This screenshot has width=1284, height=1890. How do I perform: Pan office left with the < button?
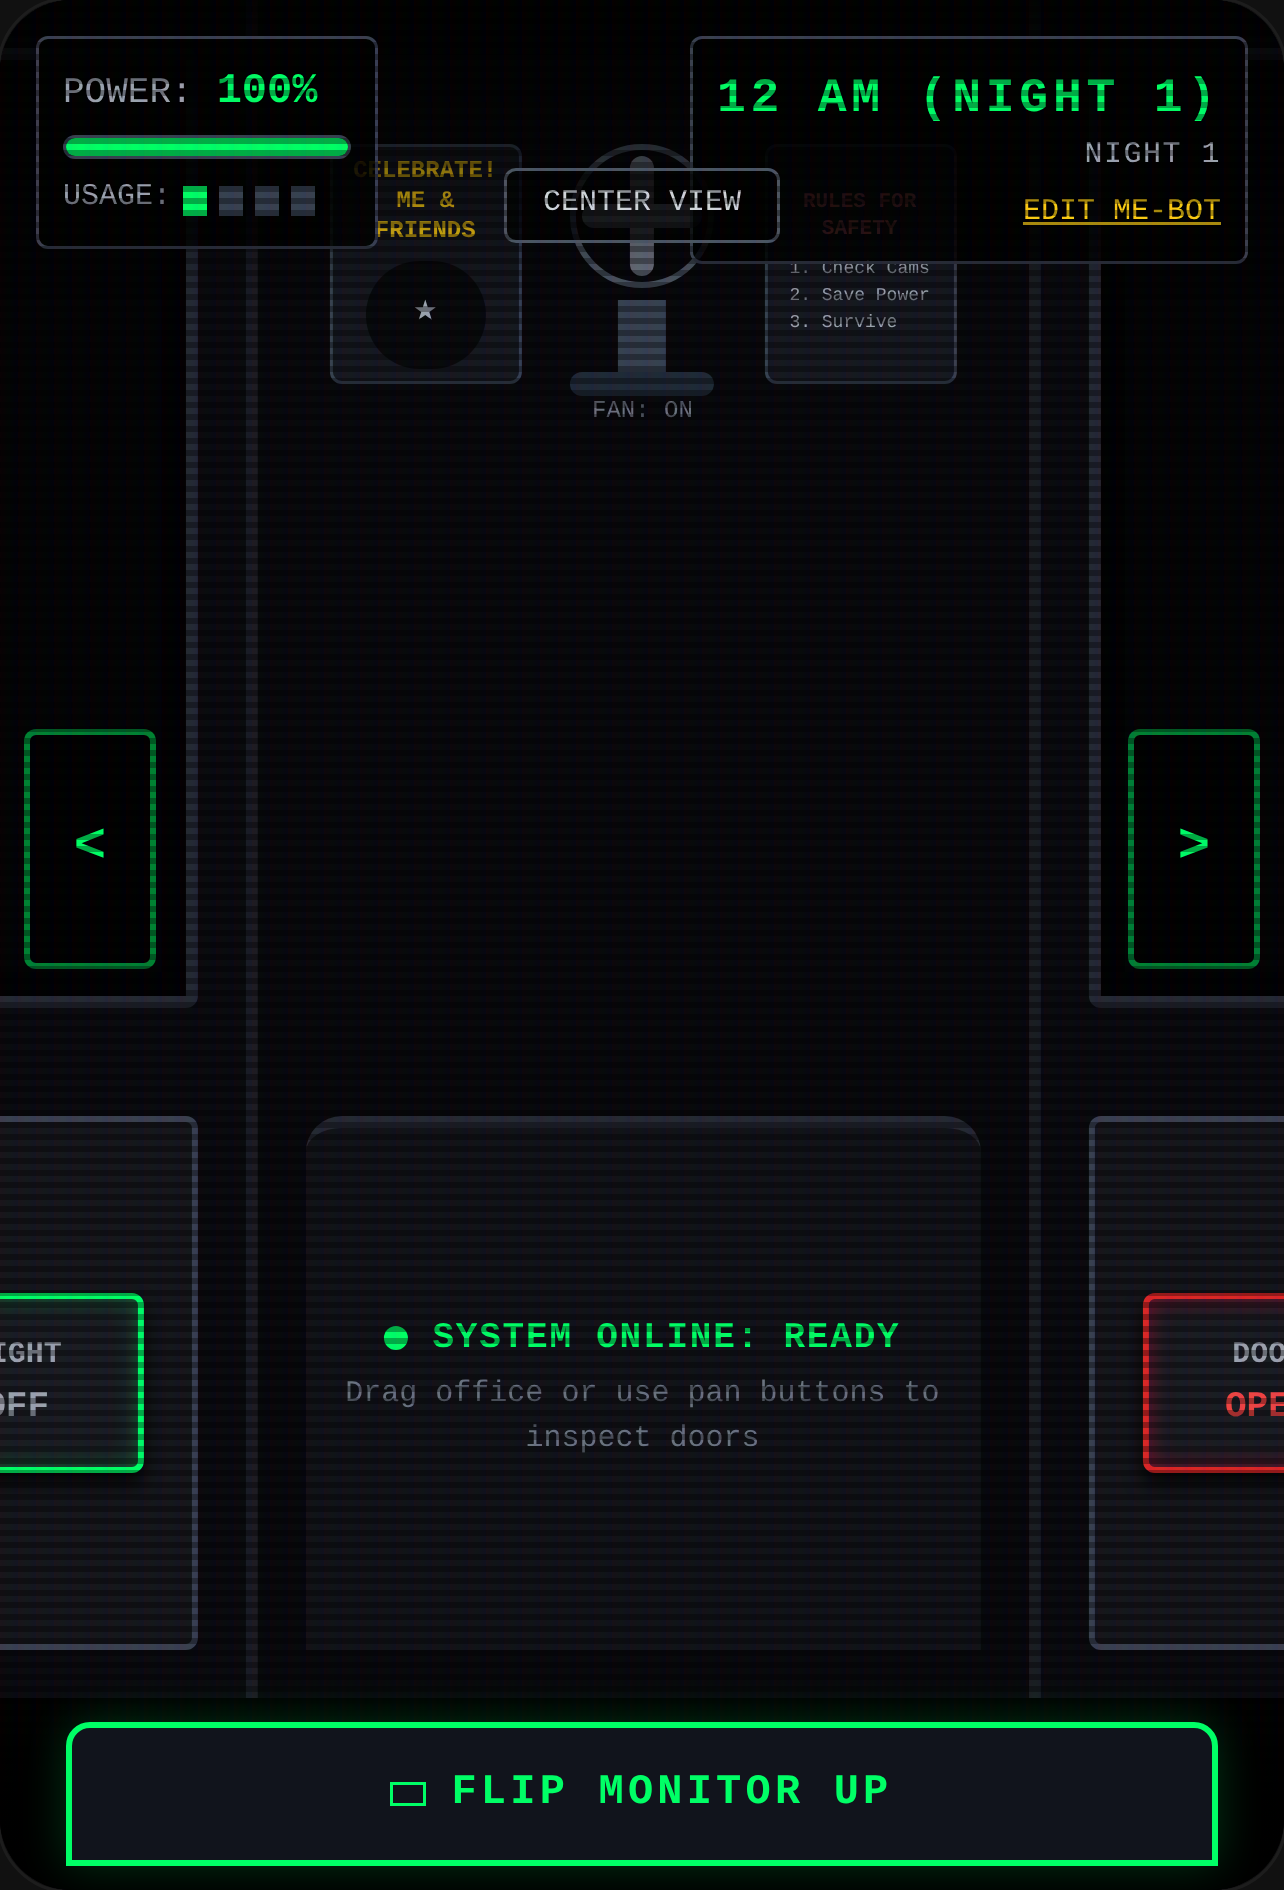[x=90, y=849]
